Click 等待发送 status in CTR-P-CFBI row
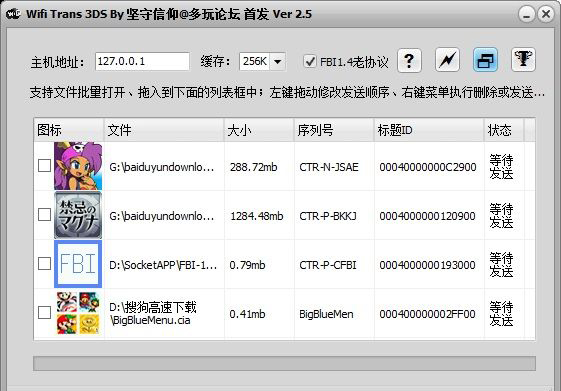Viewport: 561px width, 391px height. [x=501, y=265]
